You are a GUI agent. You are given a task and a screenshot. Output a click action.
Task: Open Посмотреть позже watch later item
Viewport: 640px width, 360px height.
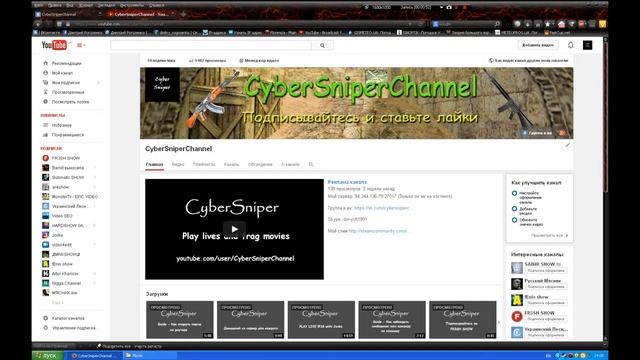[70, 102]
